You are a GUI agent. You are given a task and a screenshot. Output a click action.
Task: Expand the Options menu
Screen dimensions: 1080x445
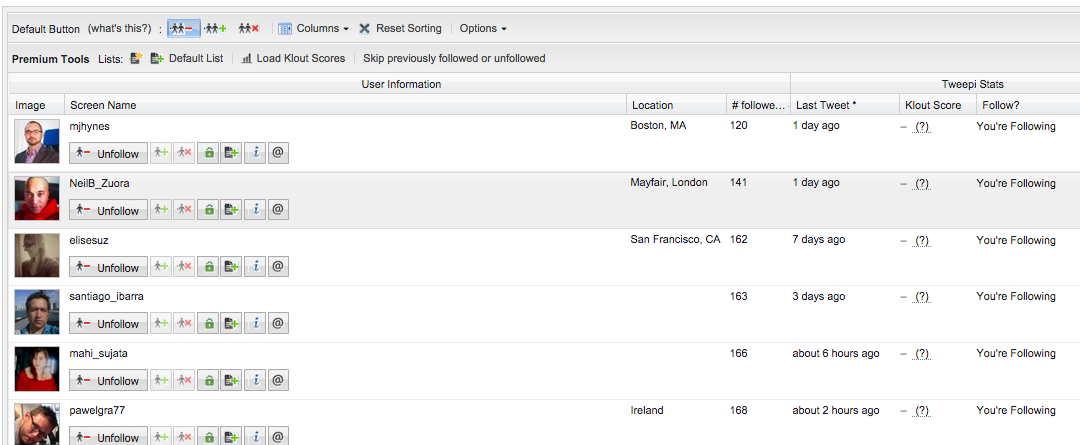(483, 29)
